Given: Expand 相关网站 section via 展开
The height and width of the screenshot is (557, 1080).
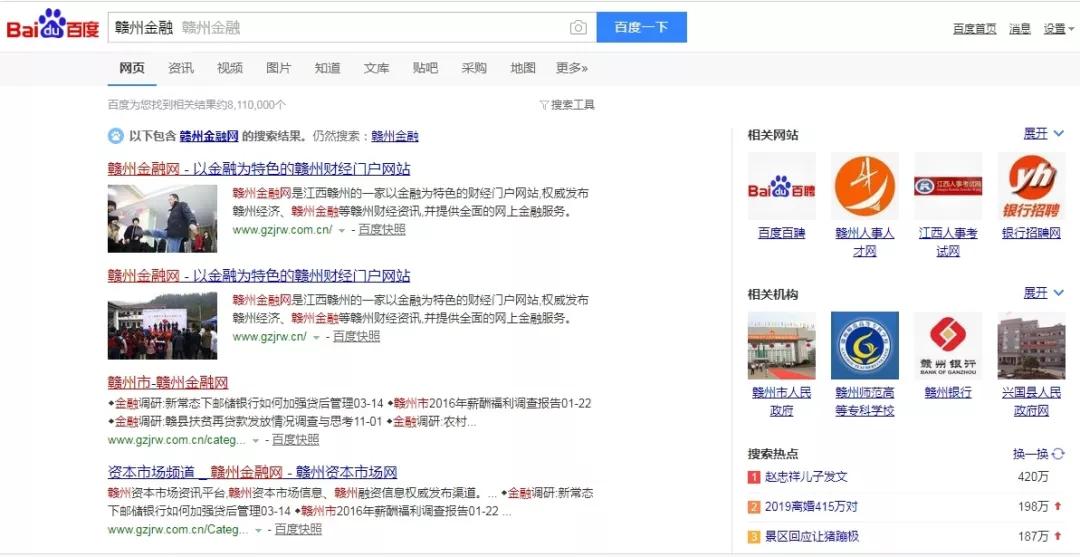Looking at the screenshot, I should point(1043,134).
